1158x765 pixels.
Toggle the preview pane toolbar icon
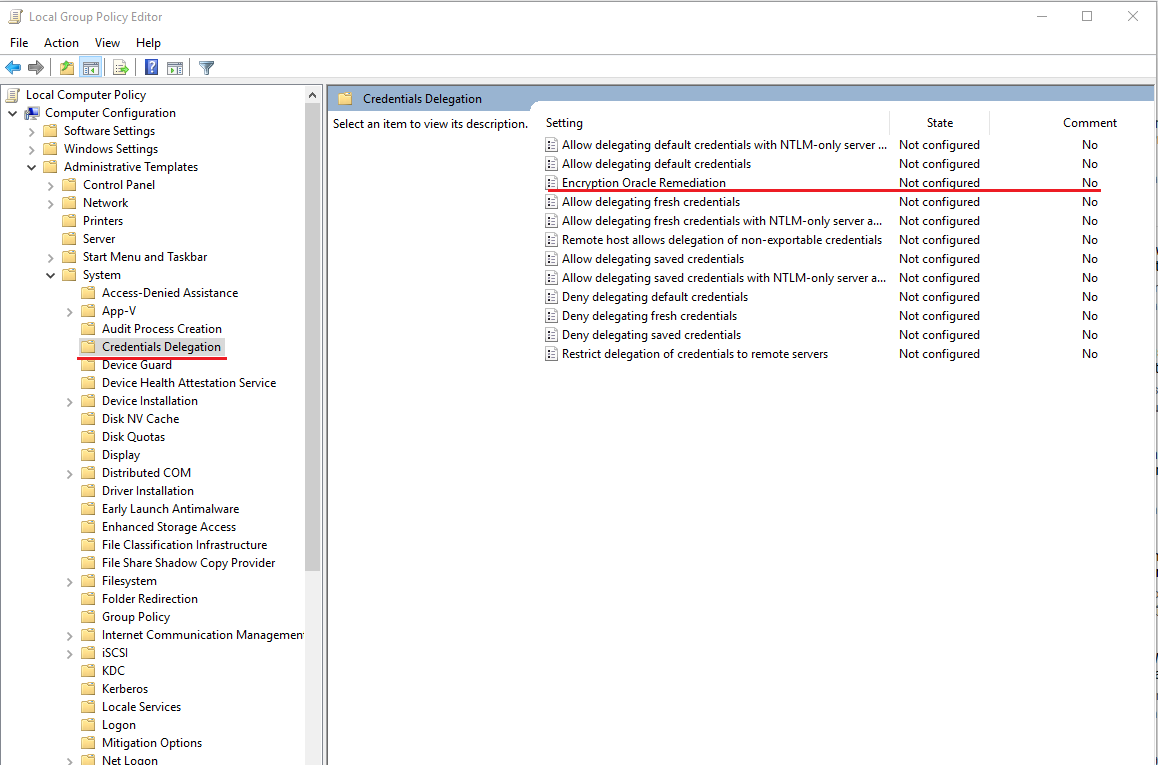pos(175,67)
